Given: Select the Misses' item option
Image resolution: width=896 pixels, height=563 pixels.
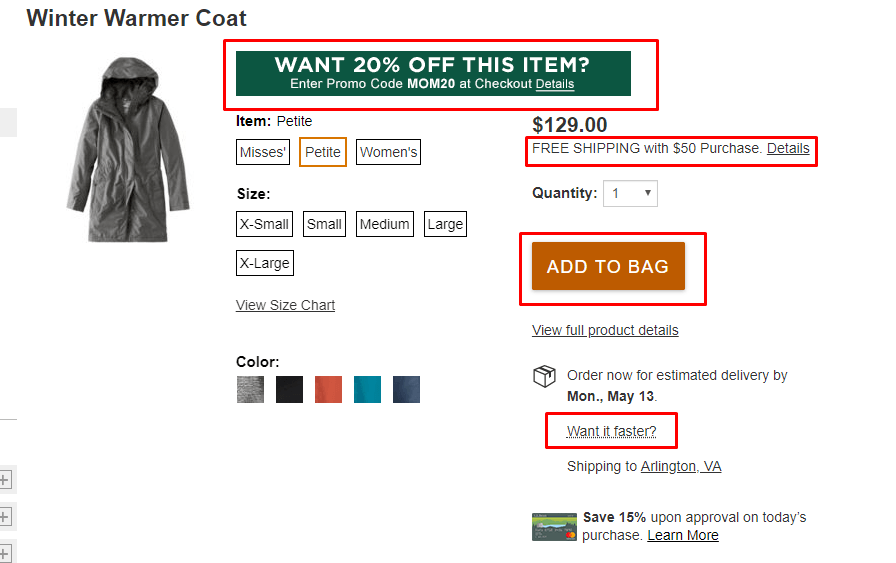Looking at the screenshot, I should tap(263, 152).
